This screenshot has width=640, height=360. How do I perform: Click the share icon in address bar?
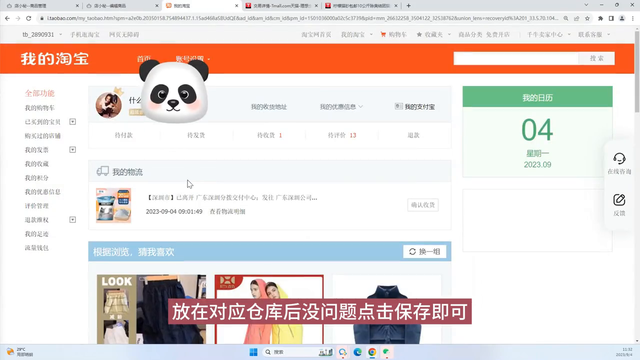point(576,18)
